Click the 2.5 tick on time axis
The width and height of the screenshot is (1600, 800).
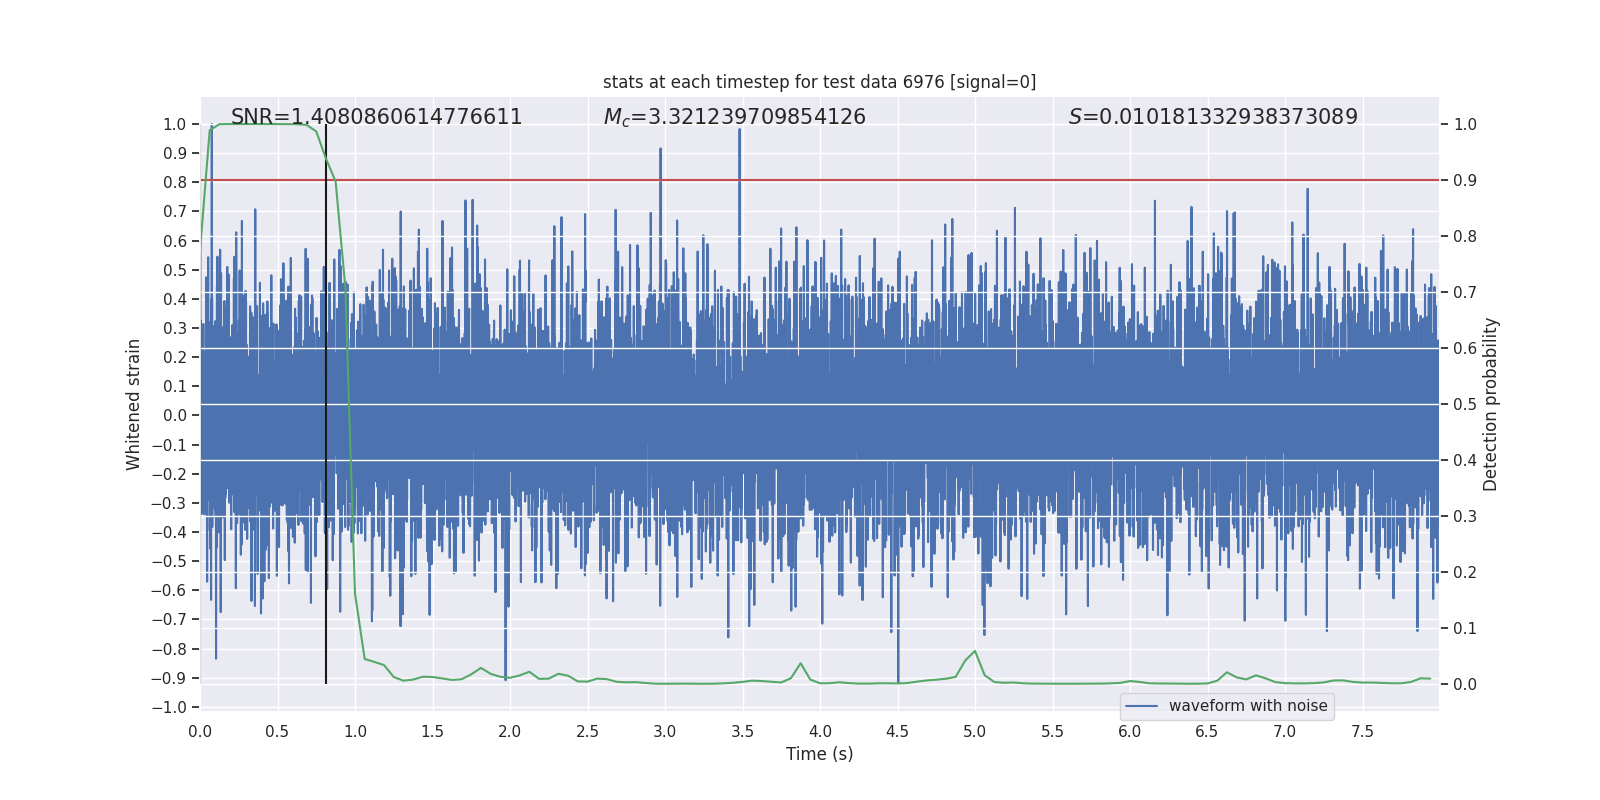(x=587, y=731)
